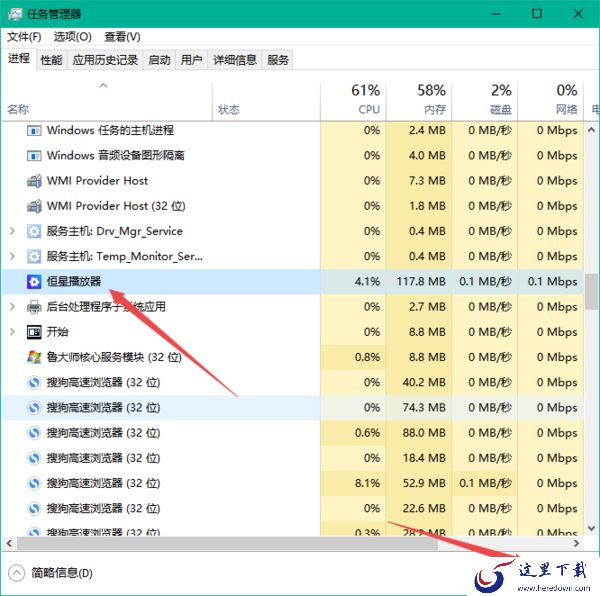The image size is (600, 596).
Task: Click the Temp_Monitor_Ser service gear icon
Action: 34,257
